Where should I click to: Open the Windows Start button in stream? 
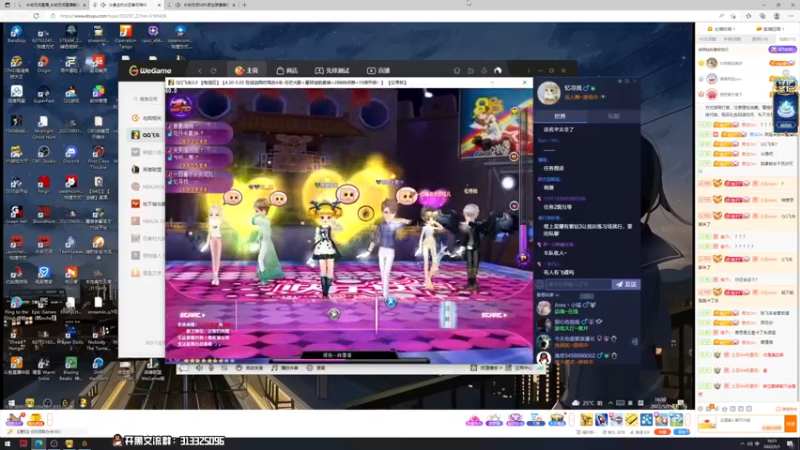tap(11, 403)
